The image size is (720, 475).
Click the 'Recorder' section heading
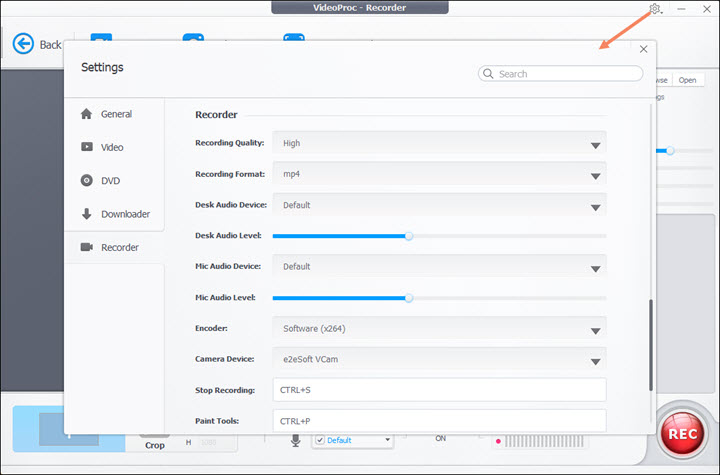(216, 114)
